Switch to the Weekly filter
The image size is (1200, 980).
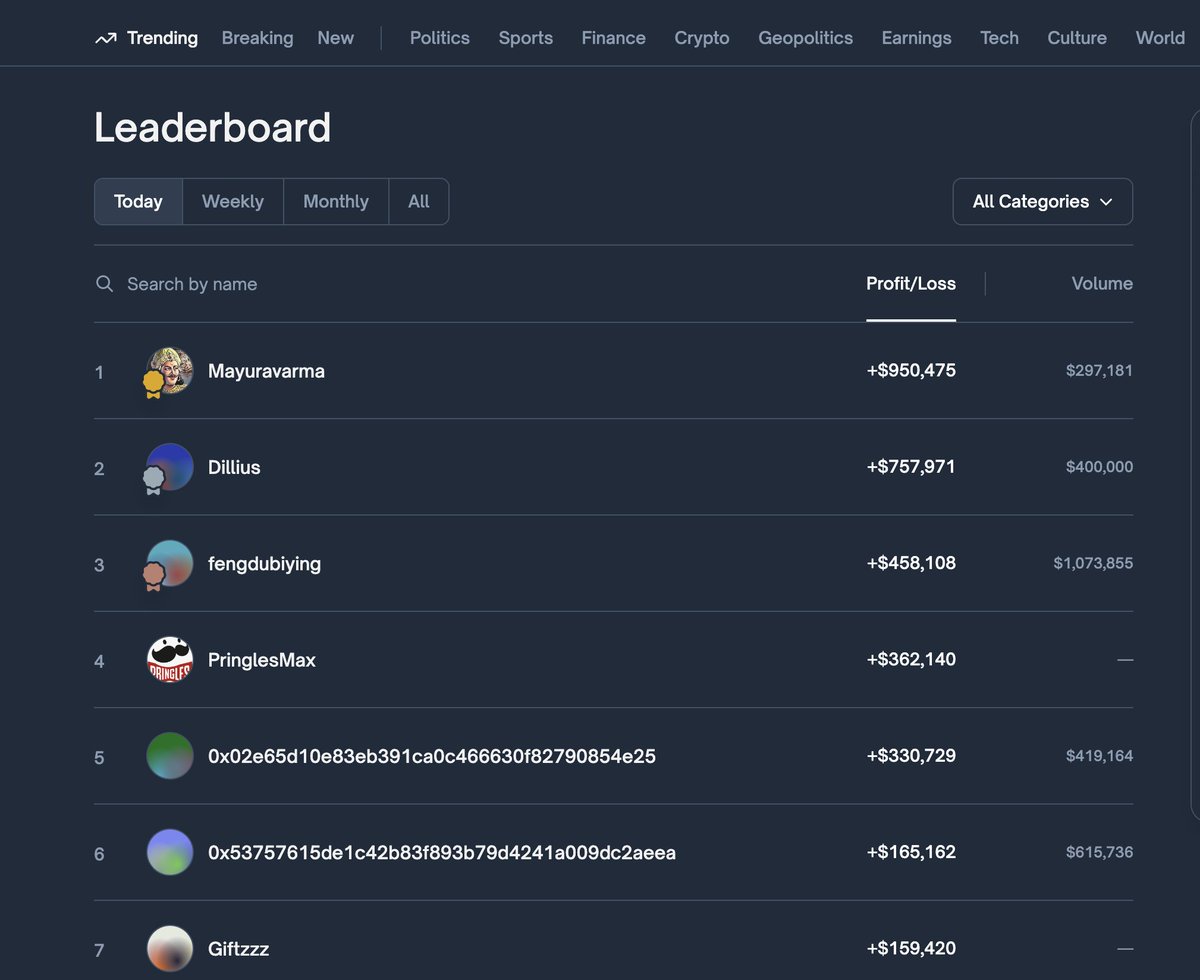tap(233, 202)
